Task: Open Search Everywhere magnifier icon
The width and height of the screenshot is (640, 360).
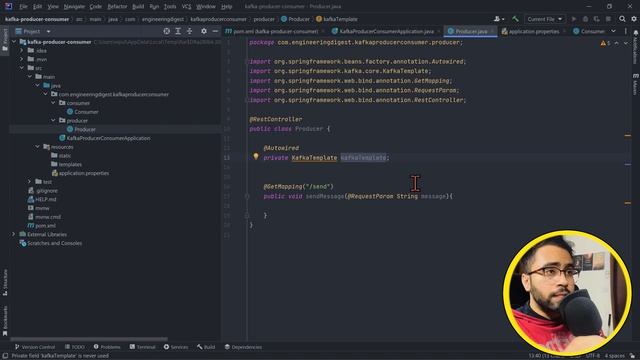Action: point(622,19)
